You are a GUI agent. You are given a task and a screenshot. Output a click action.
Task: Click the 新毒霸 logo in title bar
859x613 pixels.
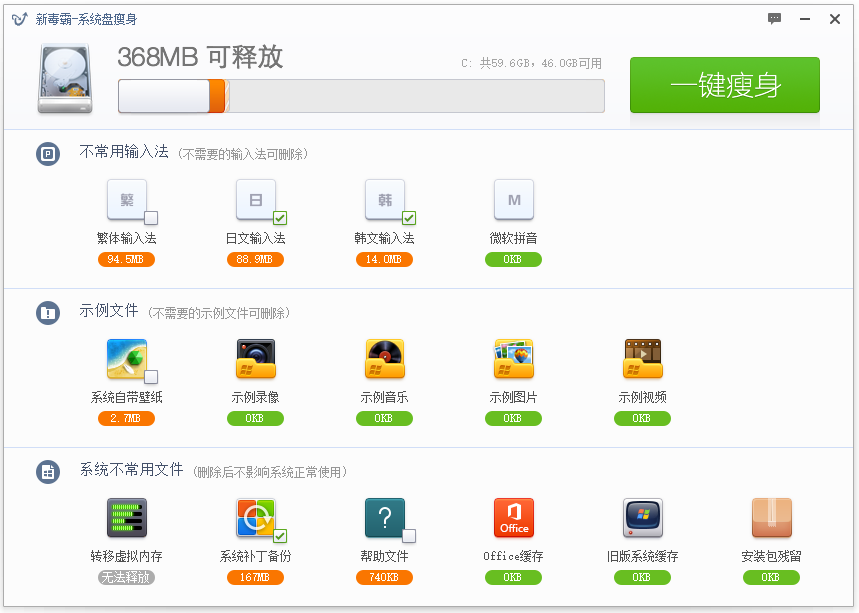pyautogui.click(x=20, y=19)
